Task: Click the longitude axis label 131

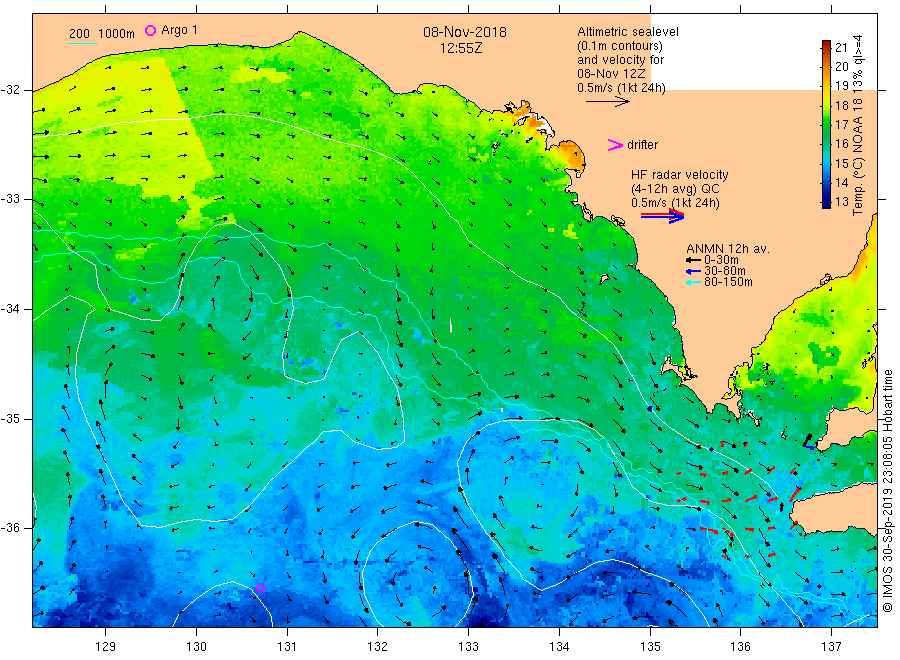Action: pyautogui.click(x=287, y=646)
